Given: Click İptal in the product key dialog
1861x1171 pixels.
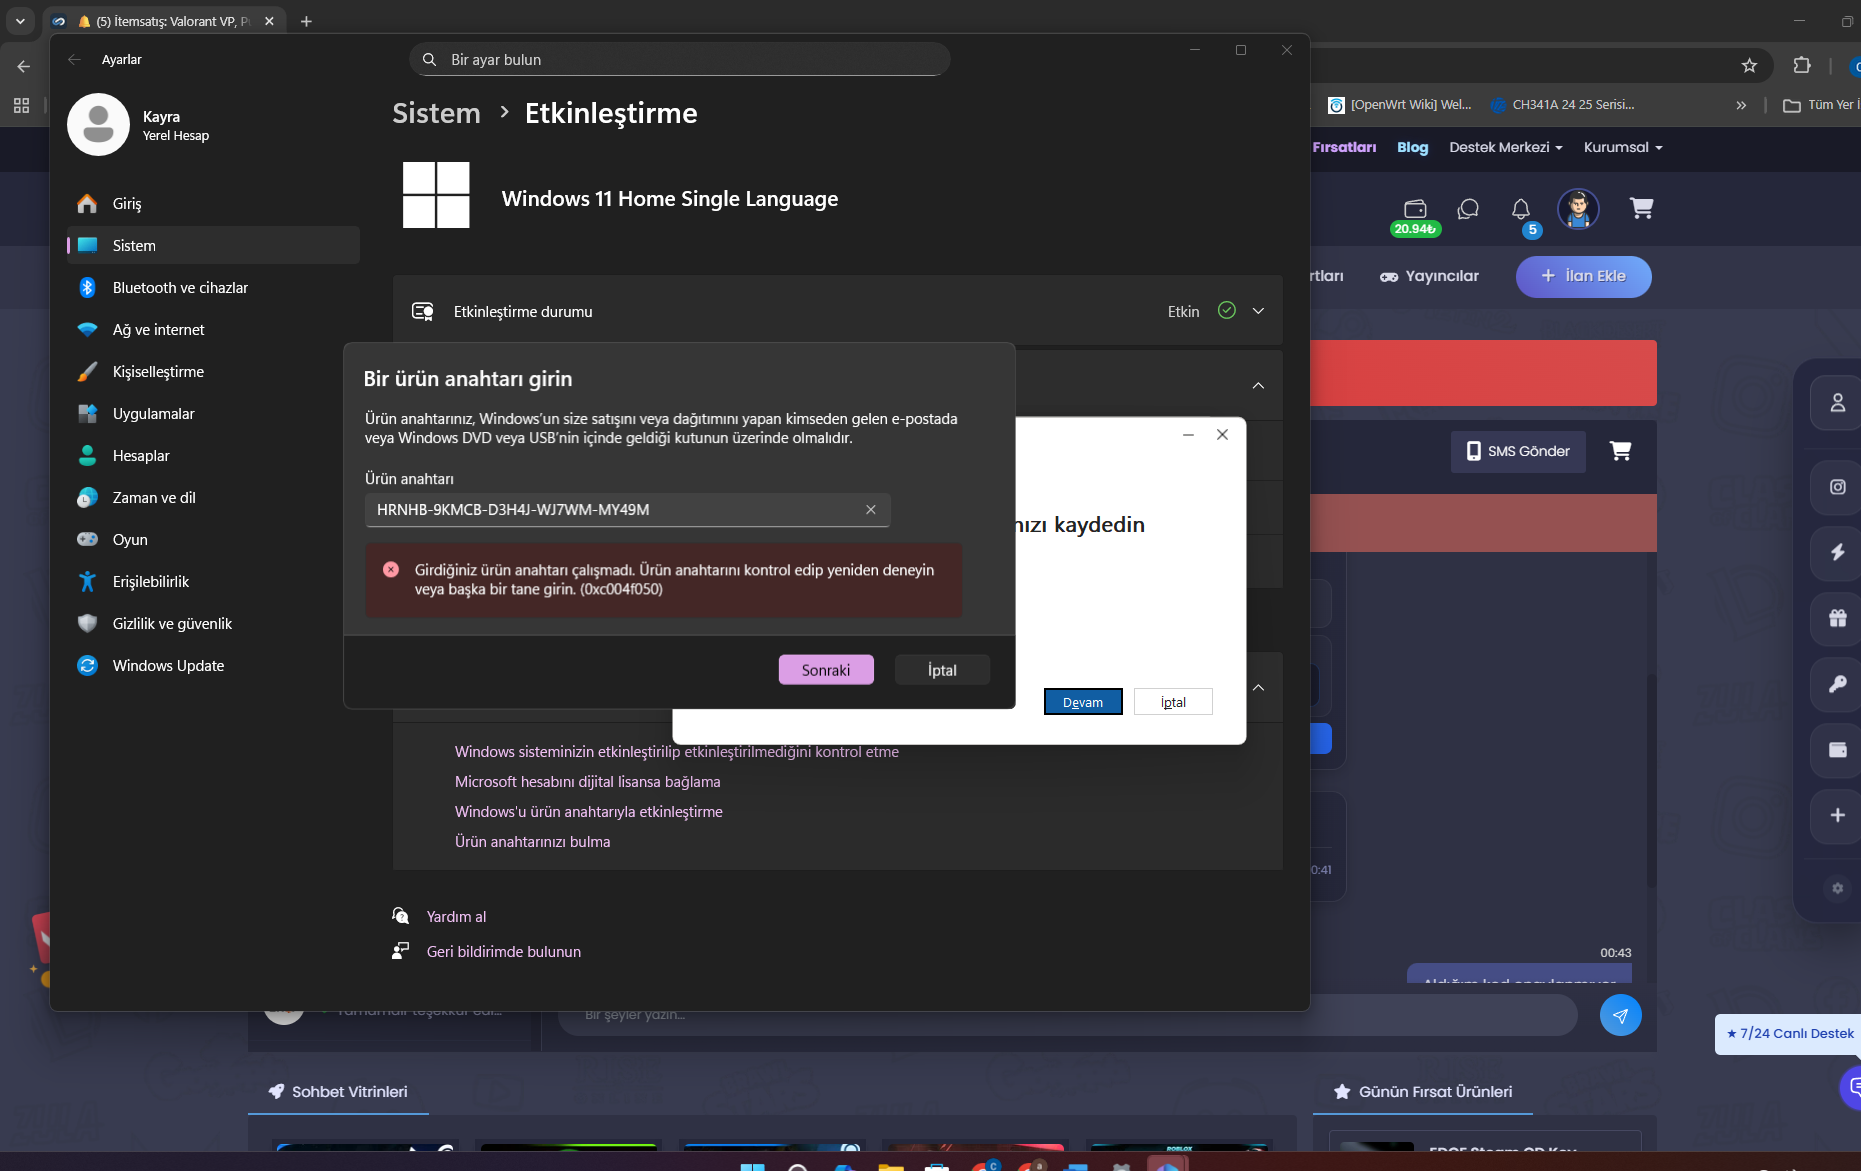Looking at the screenshot, I should click(x=942, y=670).
